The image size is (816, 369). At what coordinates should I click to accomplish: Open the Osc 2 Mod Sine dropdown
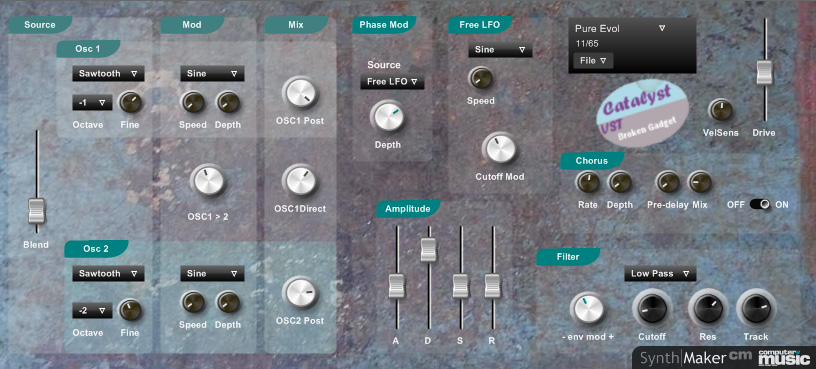[212, 274]
